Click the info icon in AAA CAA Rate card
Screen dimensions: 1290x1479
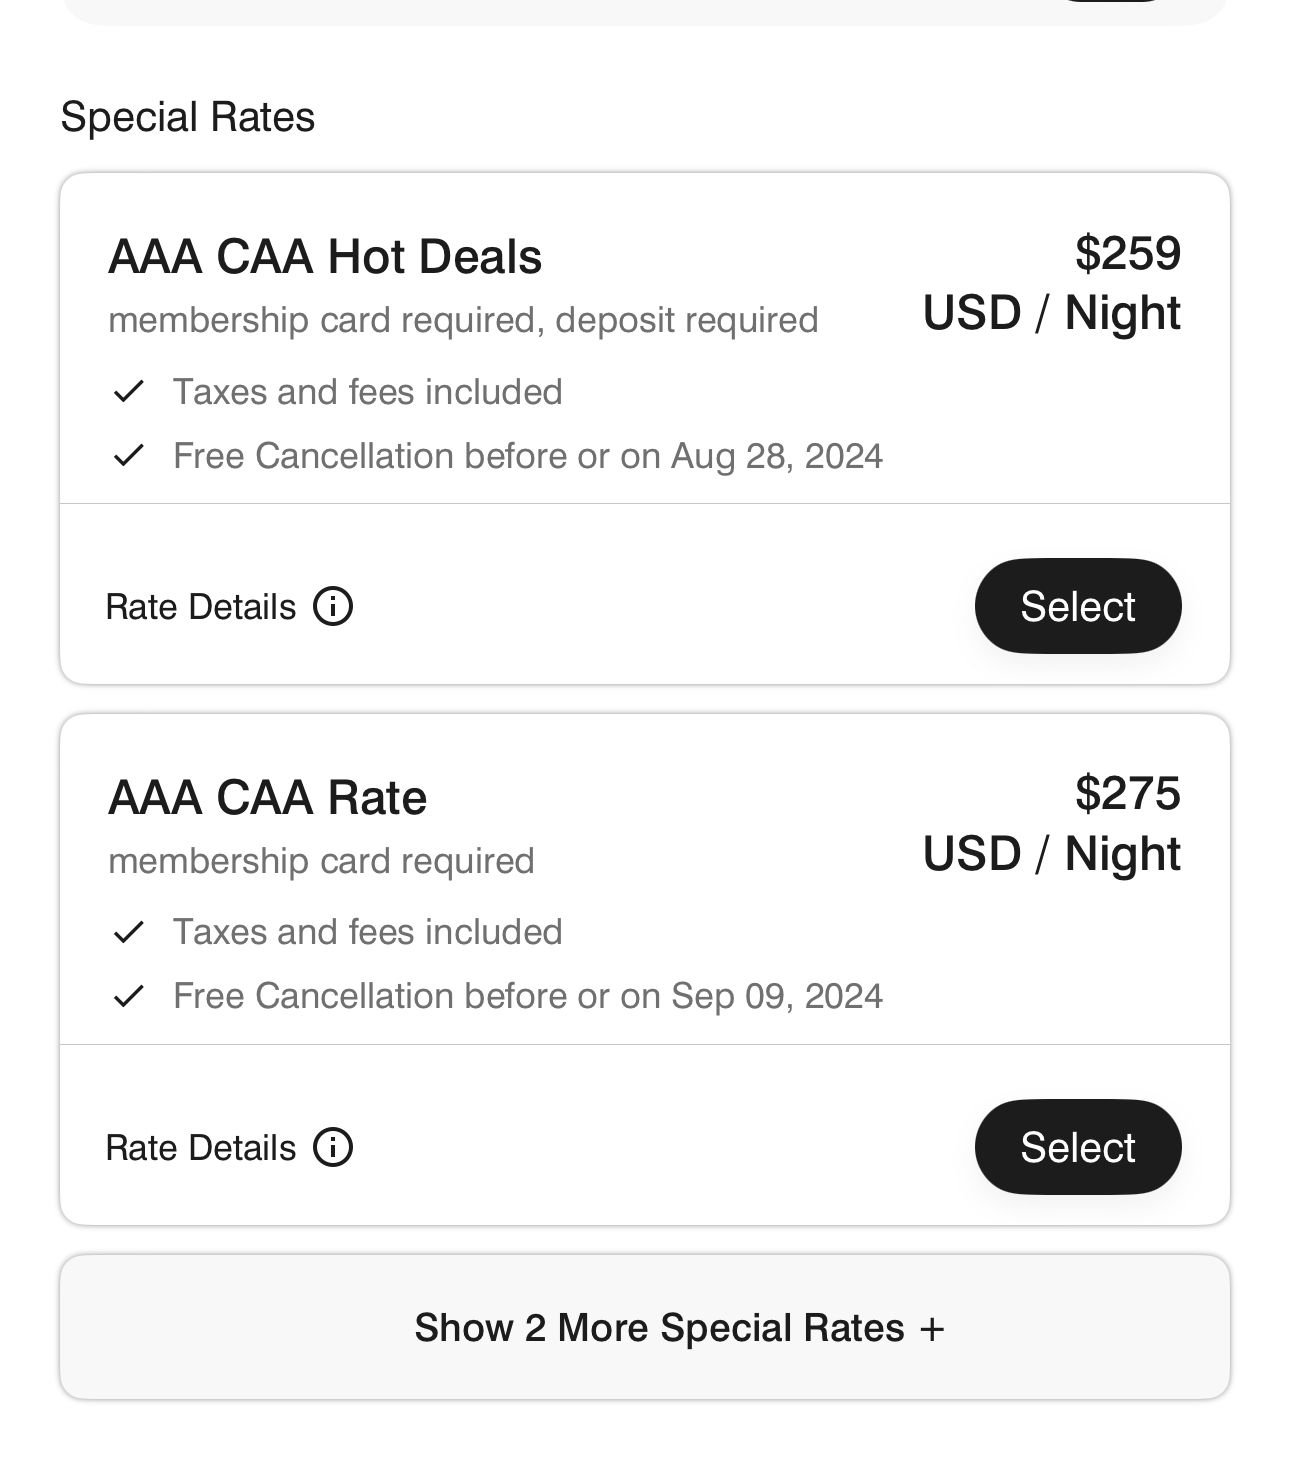[333, 1147]
